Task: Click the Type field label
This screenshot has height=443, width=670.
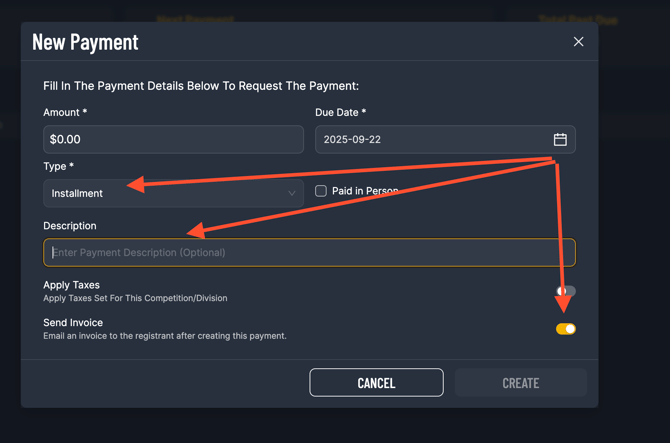Action: click(x=59, y=166)
